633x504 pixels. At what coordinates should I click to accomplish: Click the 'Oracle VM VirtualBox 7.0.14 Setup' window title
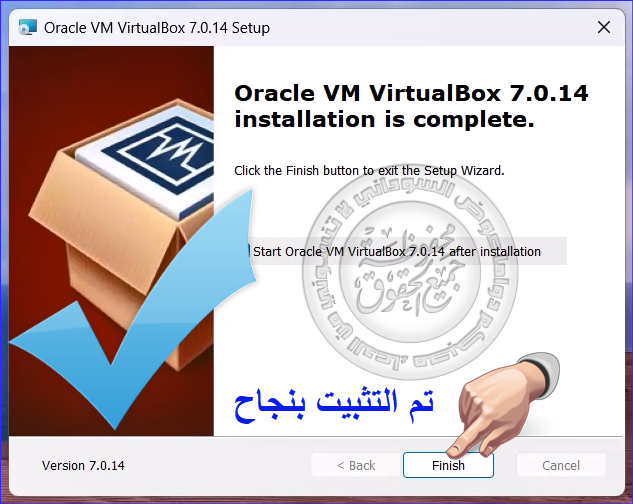[x=157, y=28]
